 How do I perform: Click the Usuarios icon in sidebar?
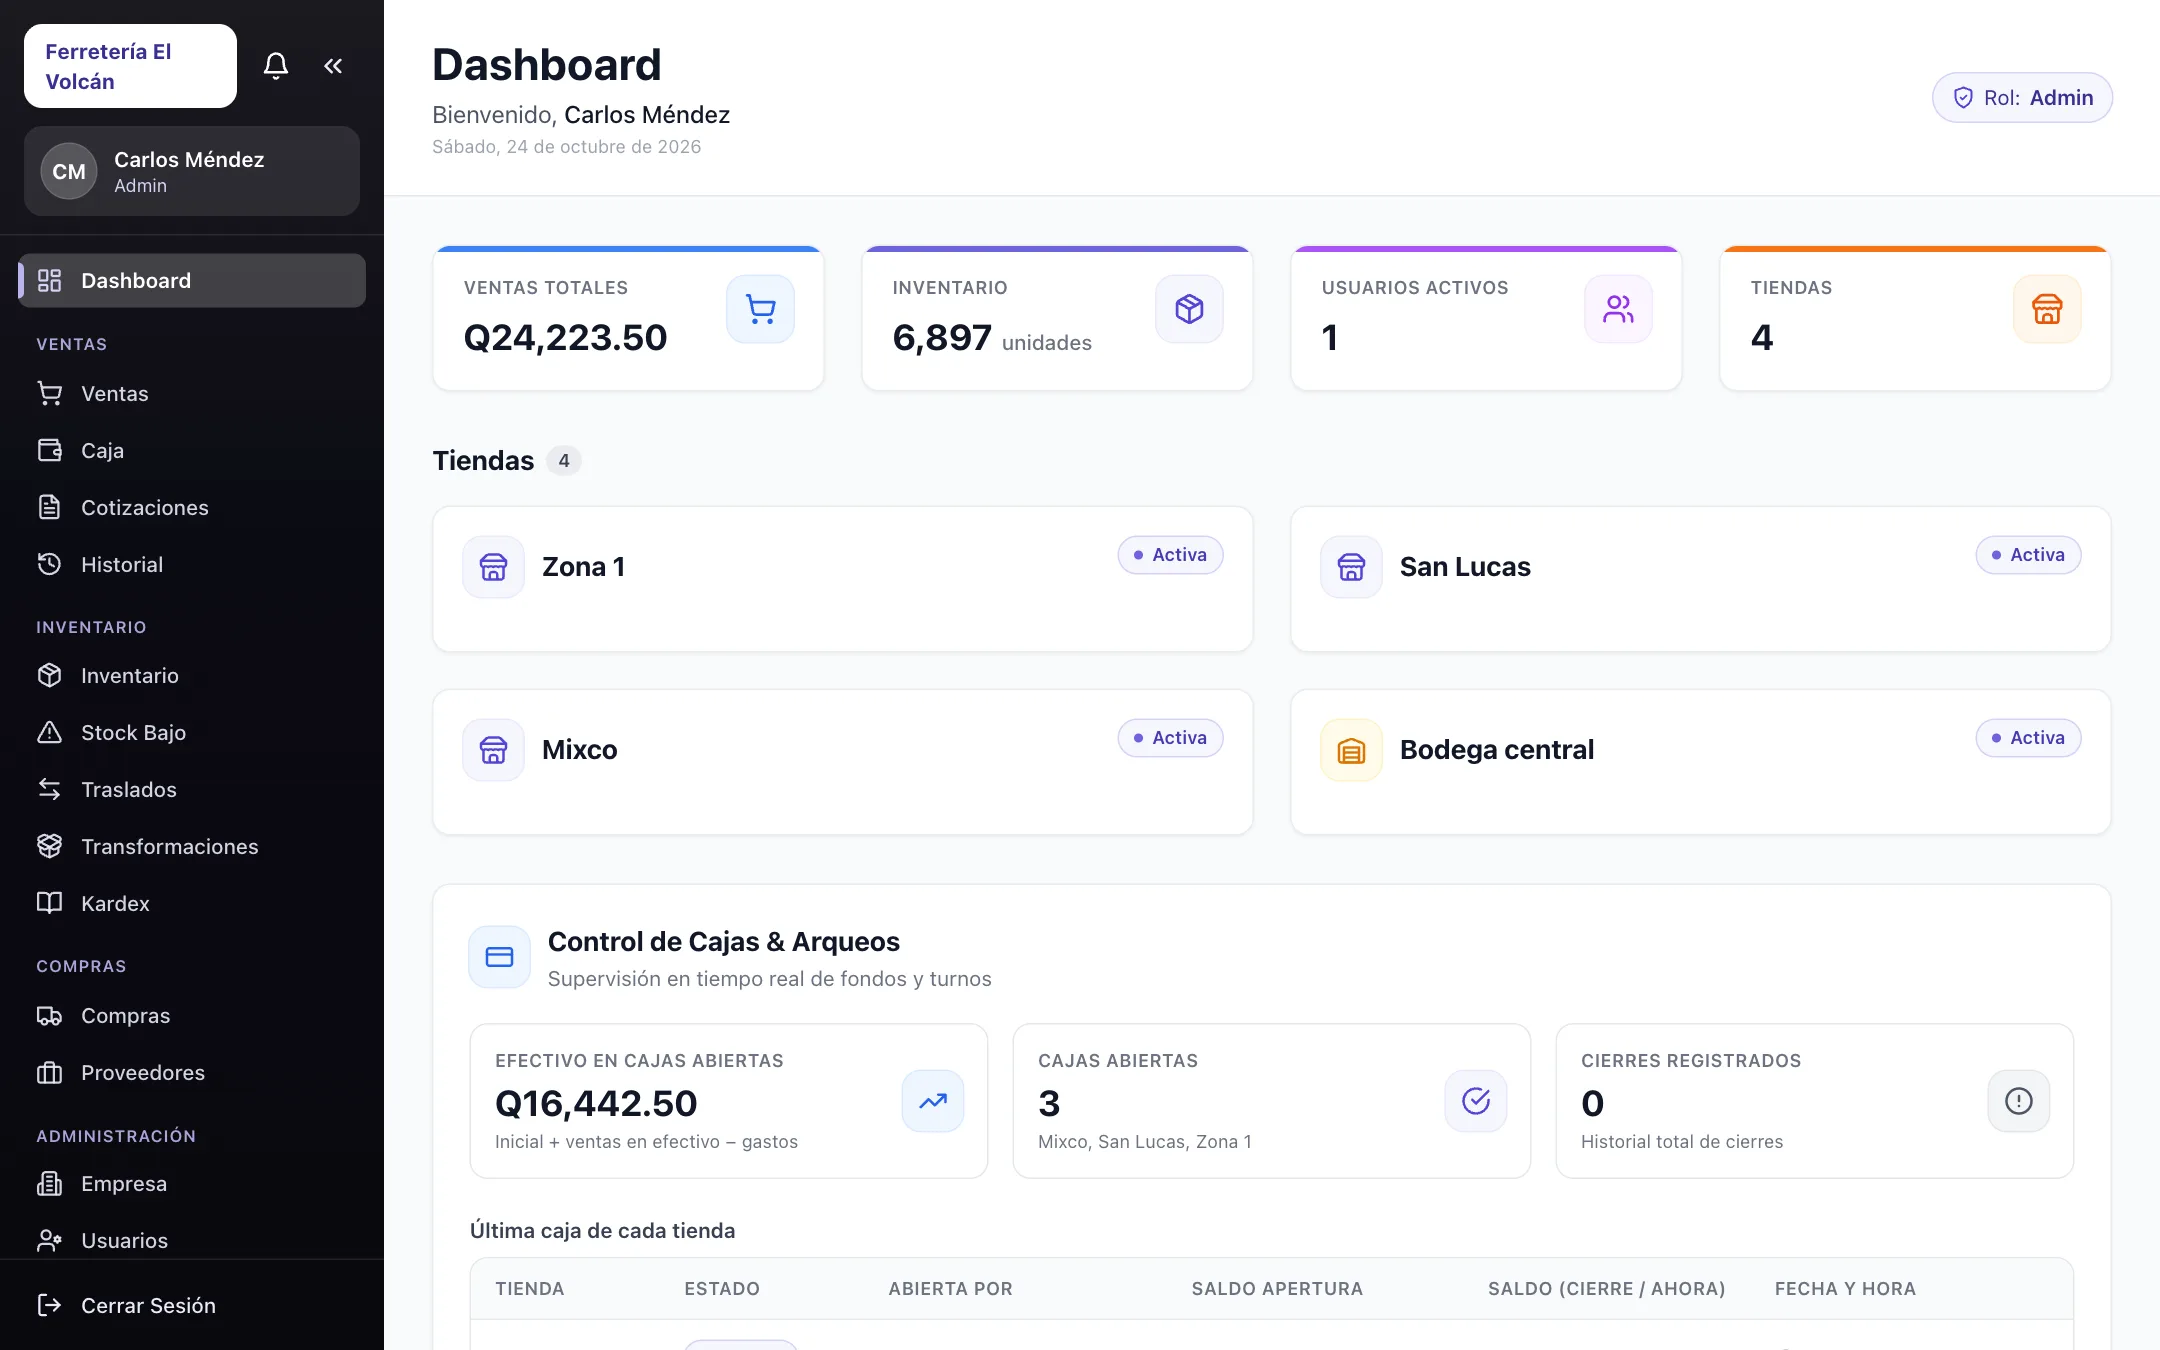[49, 1241]
